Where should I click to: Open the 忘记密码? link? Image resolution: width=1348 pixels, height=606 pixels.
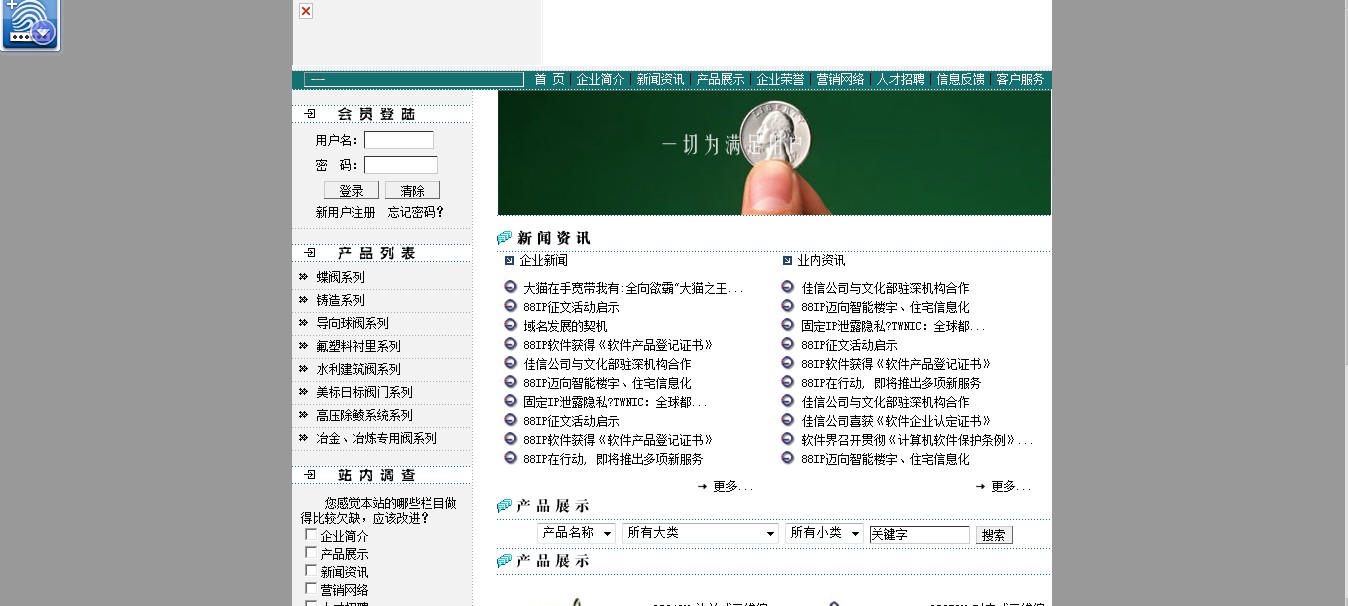(x=416, y=212)
